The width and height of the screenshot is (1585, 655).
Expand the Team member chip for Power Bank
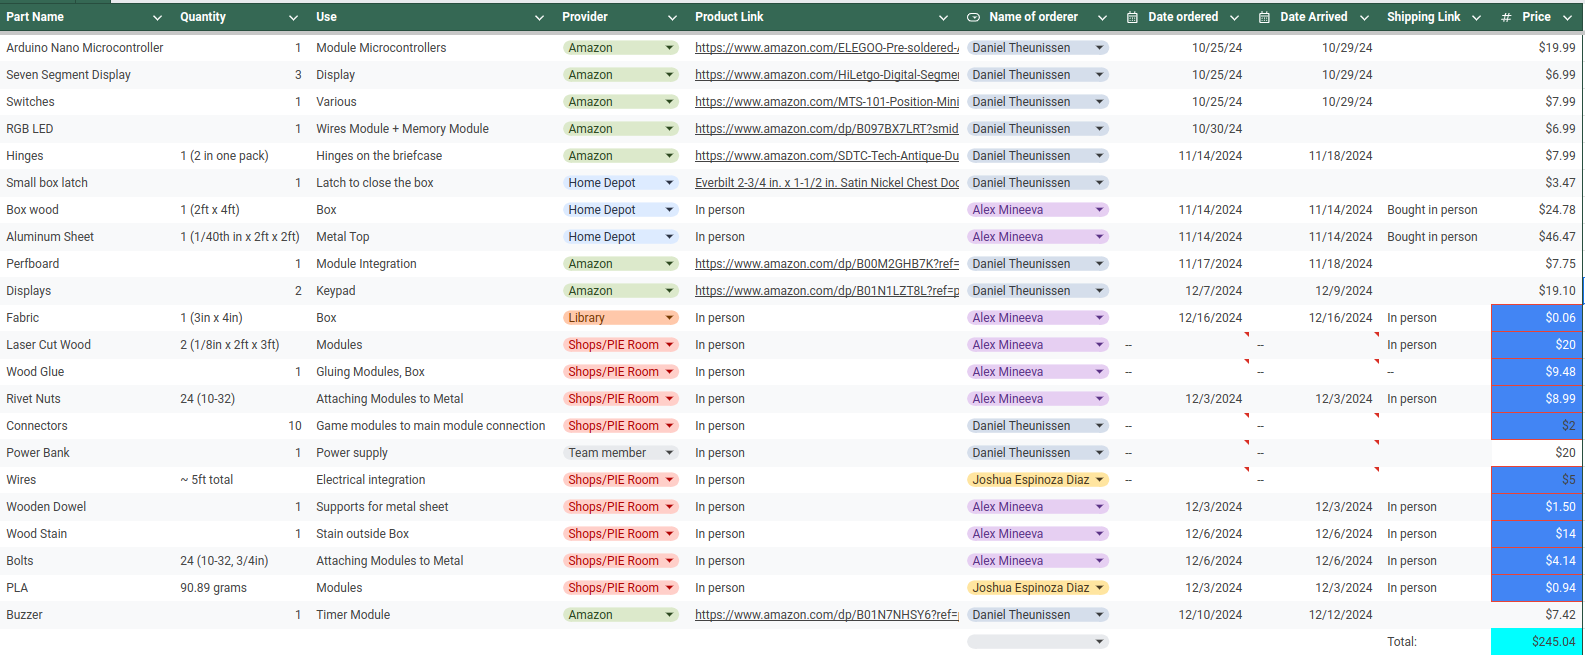coord(620,453)
